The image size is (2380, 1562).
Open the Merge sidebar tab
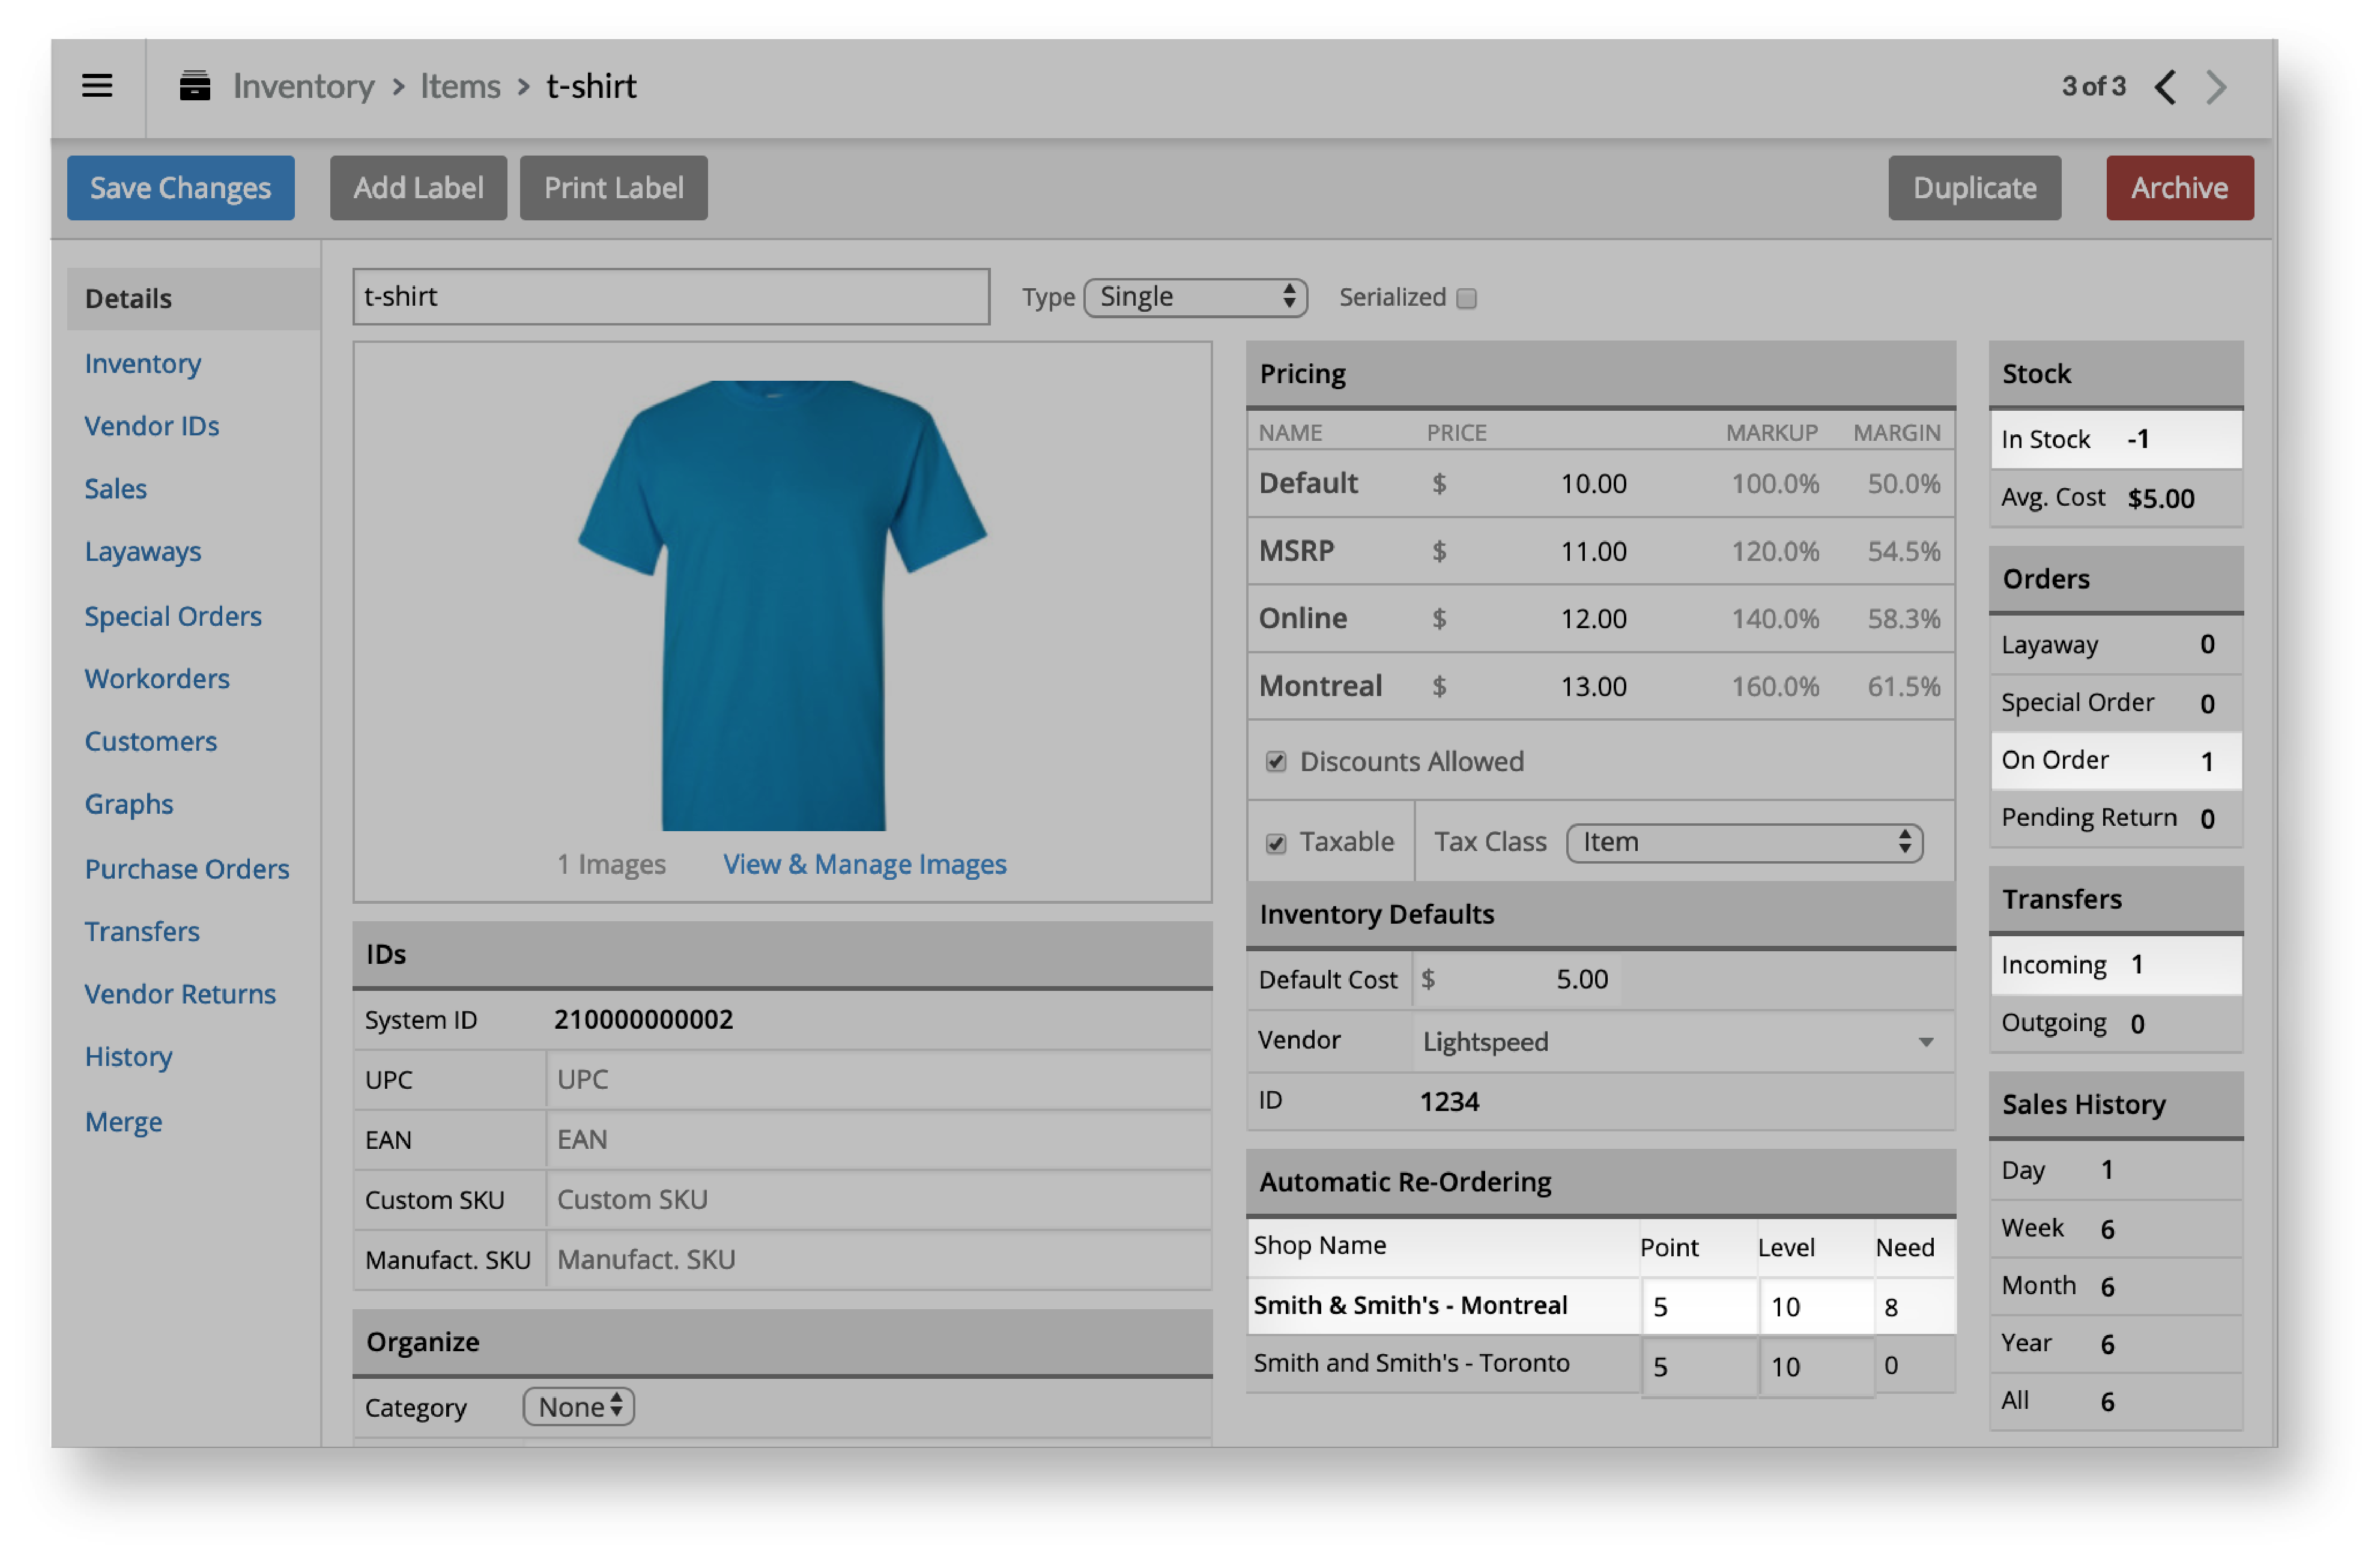tap(124, 1122)
